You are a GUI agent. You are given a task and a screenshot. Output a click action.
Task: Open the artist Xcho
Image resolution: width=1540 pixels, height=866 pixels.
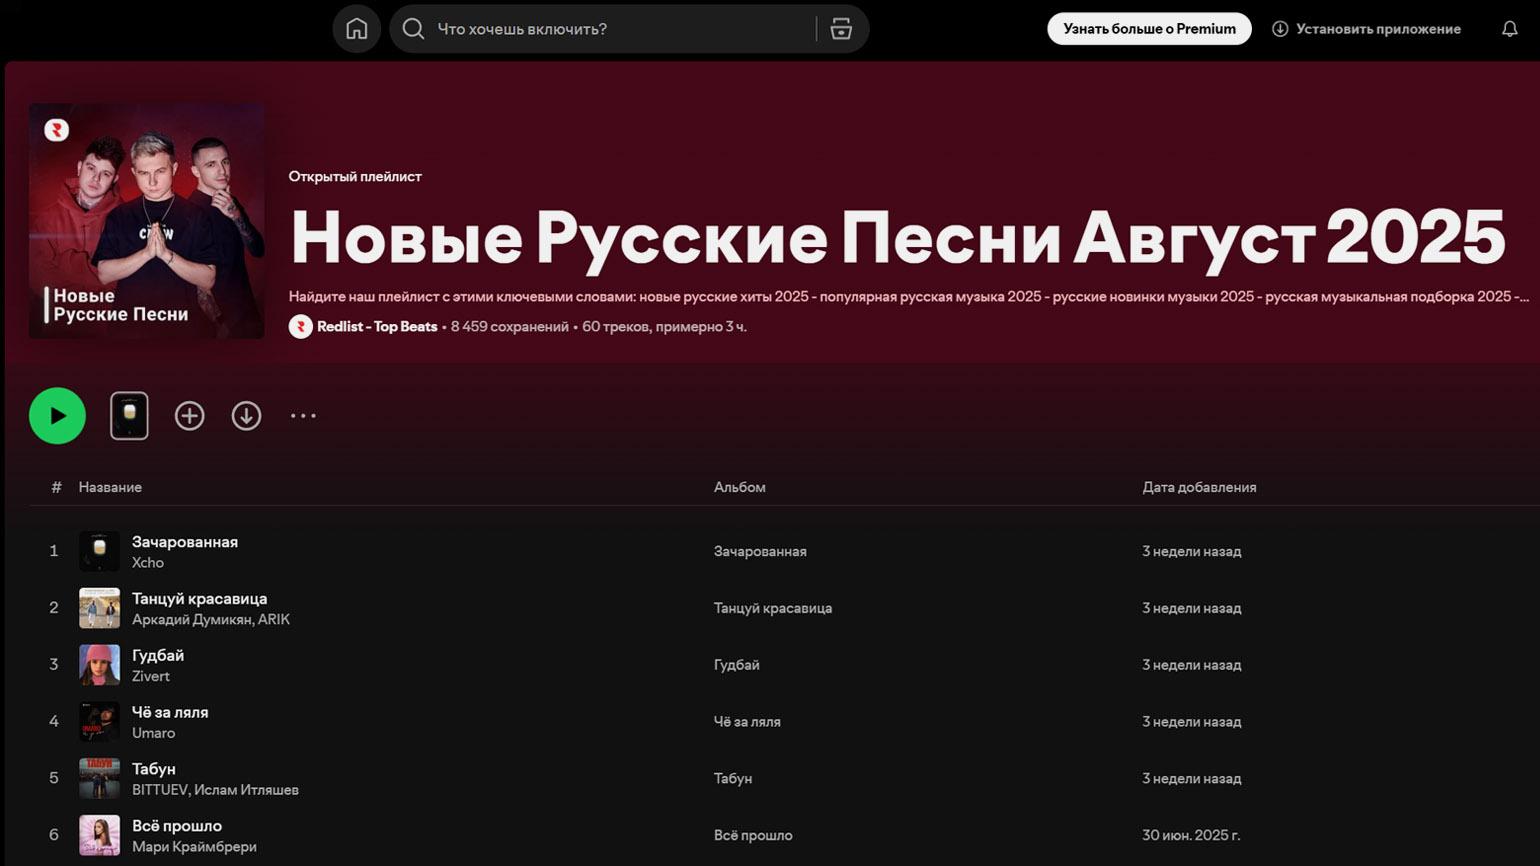148,563
